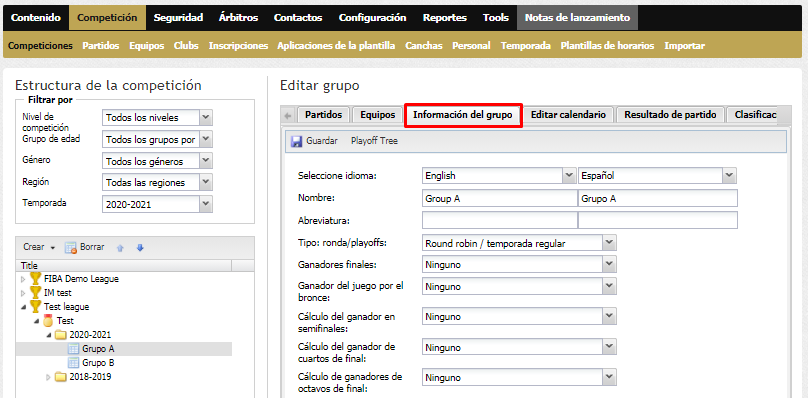The width and height of the screenshot is (808, 398).
Task: Click the Grupo B table icon
Action: [x=73, y=362]
